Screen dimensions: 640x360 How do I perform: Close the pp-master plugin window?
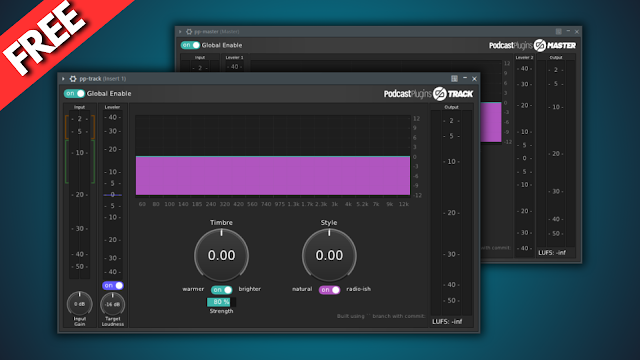coord(577,31)
